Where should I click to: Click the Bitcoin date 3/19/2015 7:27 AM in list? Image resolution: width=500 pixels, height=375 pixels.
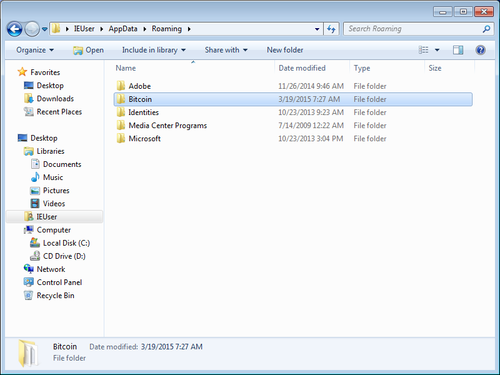click(309, 99)
